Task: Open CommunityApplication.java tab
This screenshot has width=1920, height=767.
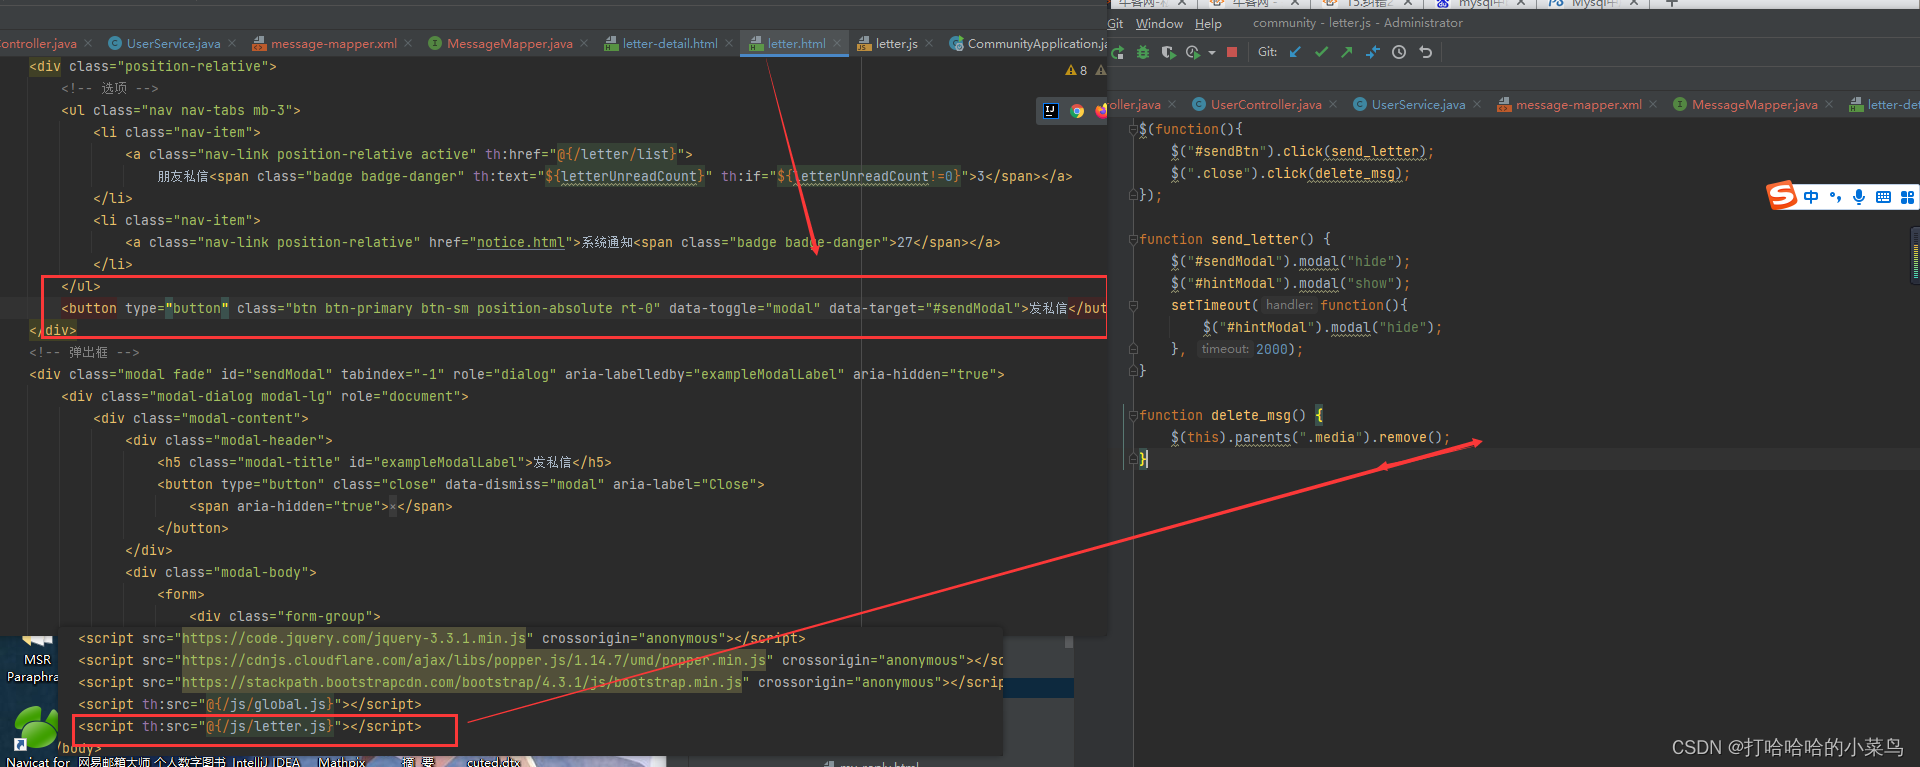Action: pyautogui.click(x=1028, y=43)
